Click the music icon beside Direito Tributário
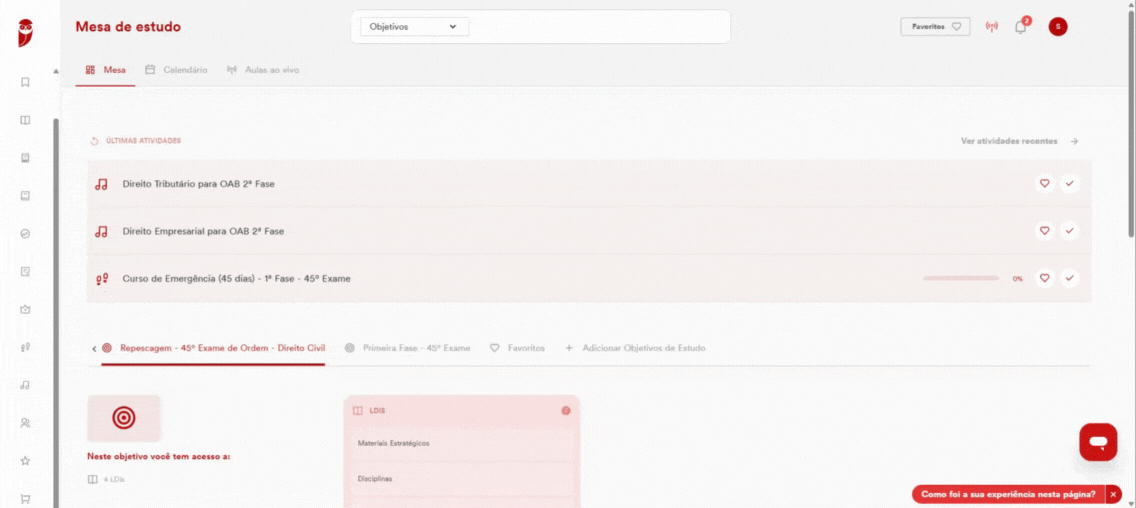 (101, 184)
